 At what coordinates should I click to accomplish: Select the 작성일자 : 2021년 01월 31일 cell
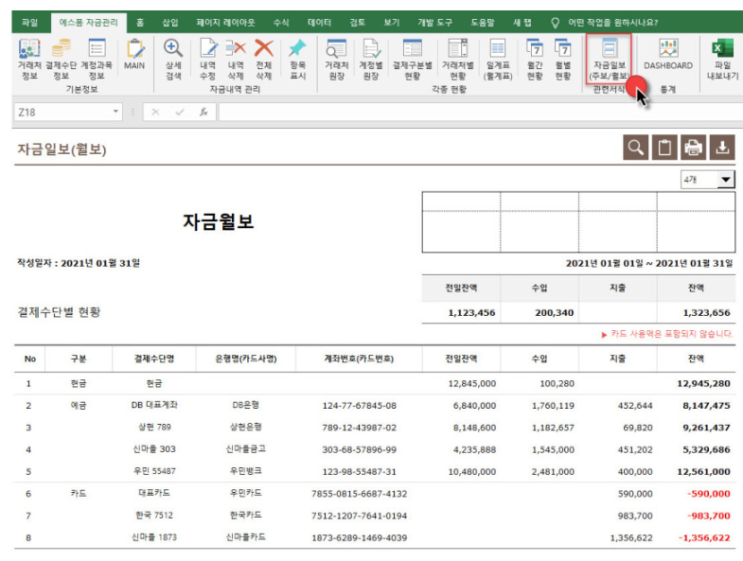pos(79,262)
